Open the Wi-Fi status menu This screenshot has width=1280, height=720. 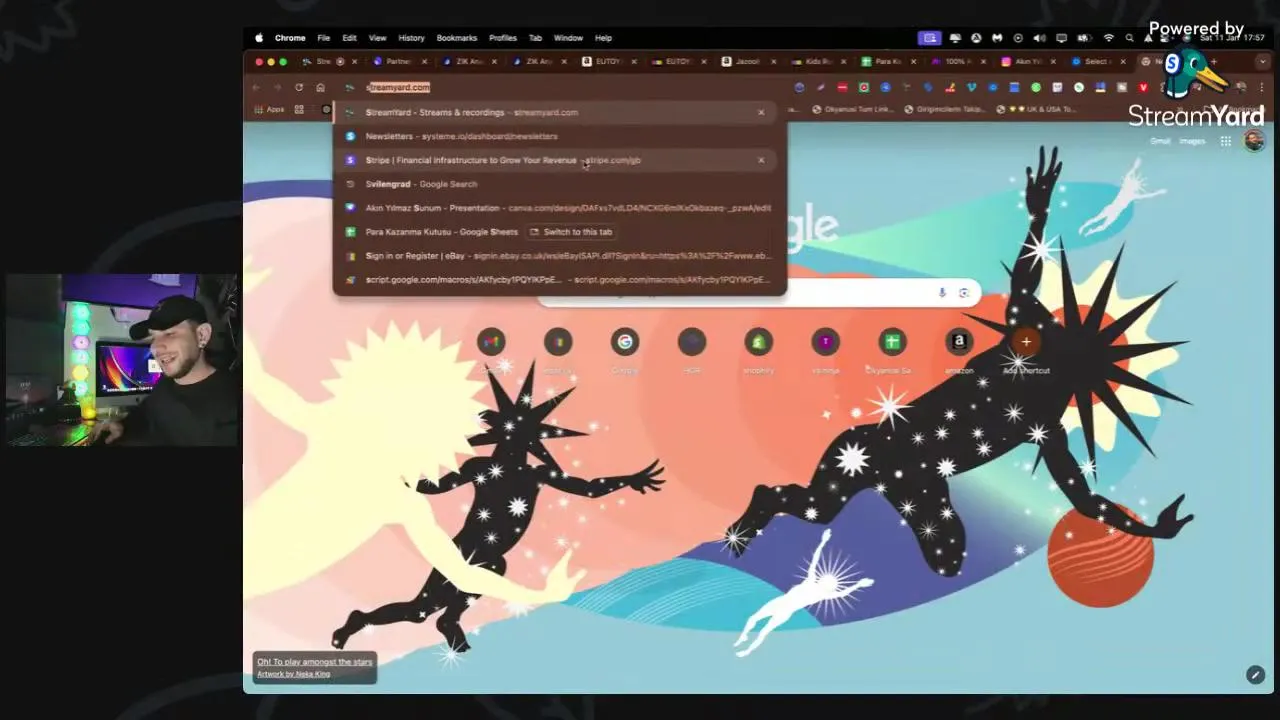click(x=1108, y=38)
